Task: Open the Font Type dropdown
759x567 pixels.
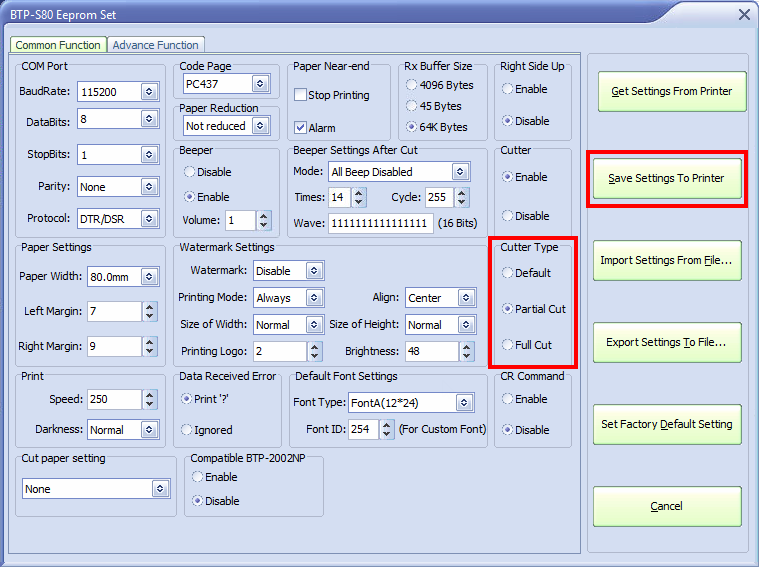Action: click(x=464, y=402)
